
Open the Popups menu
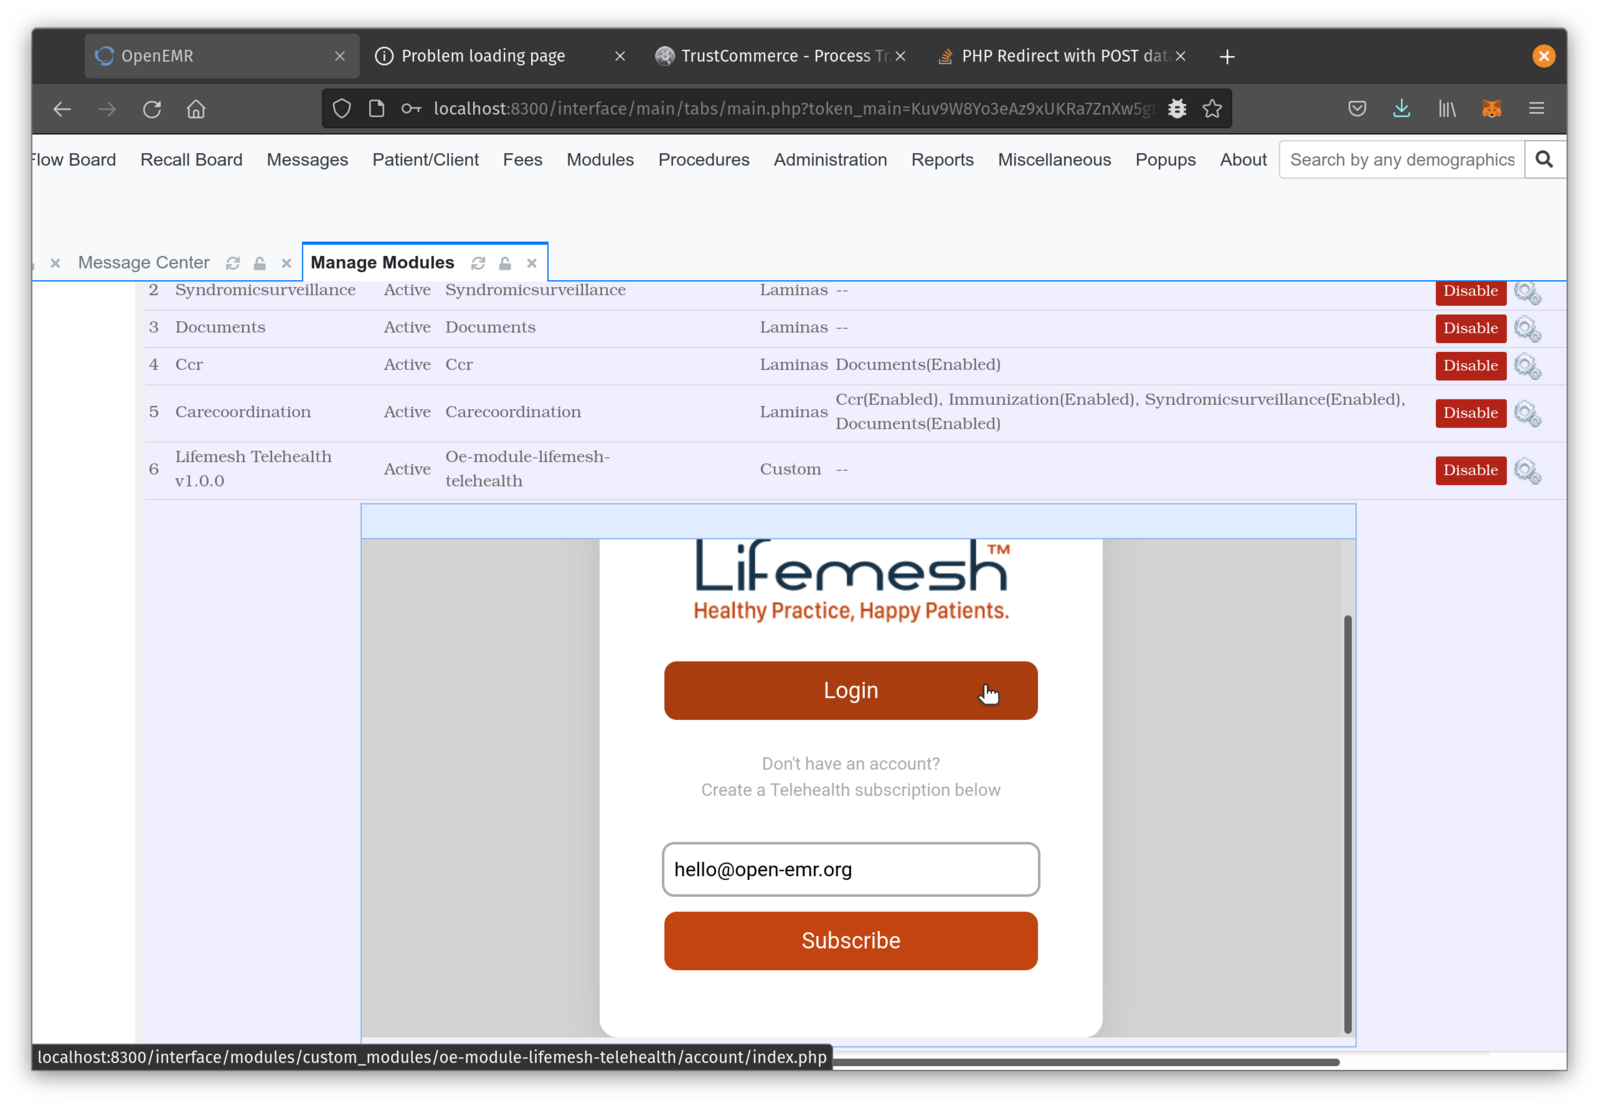[x=1165, y=160]
